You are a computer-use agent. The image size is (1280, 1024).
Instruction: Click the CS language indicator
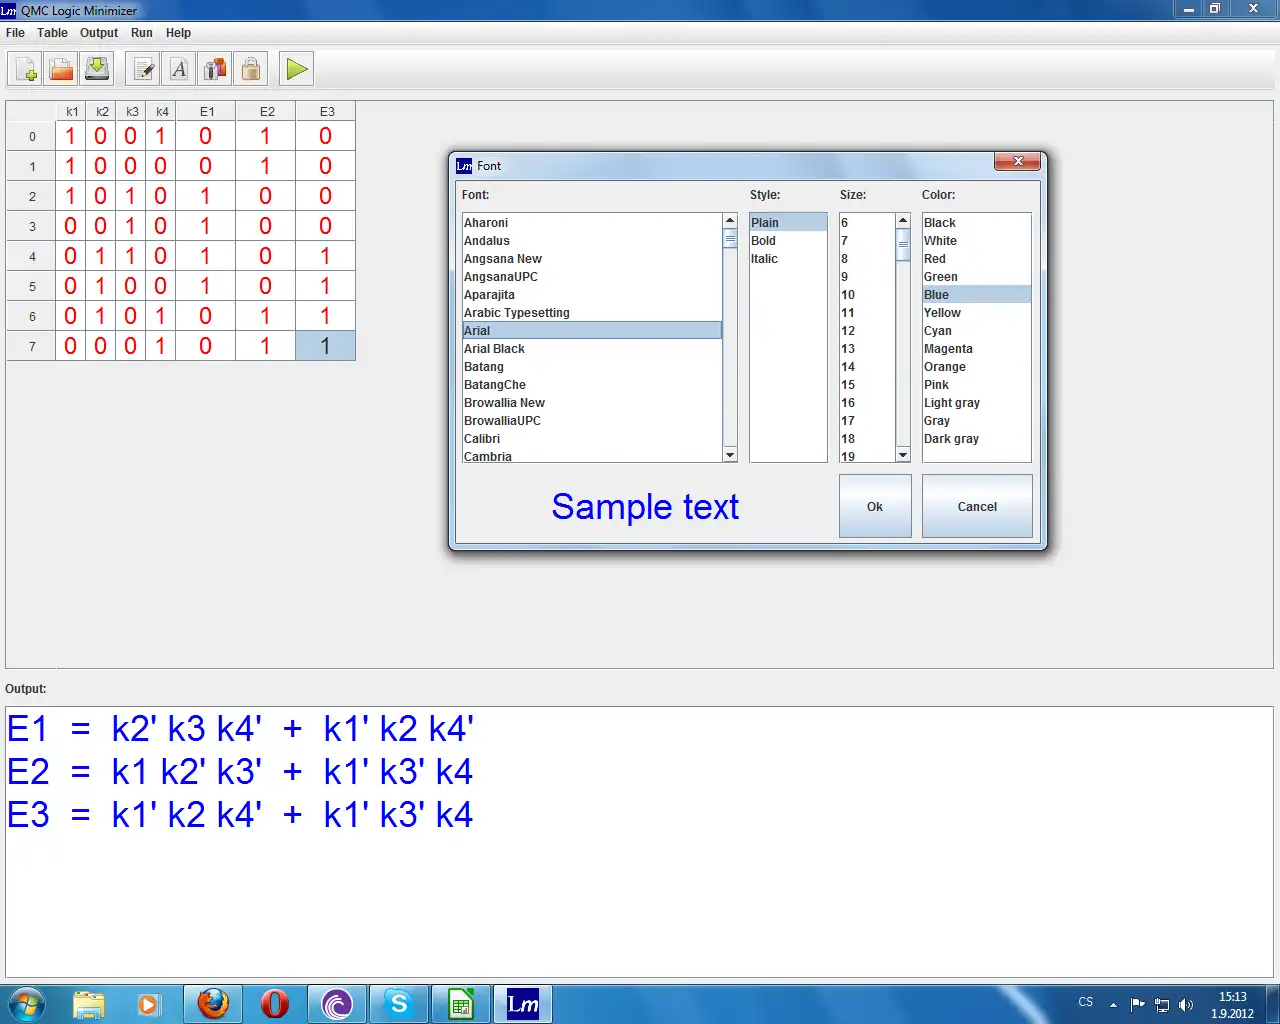1086,1002
